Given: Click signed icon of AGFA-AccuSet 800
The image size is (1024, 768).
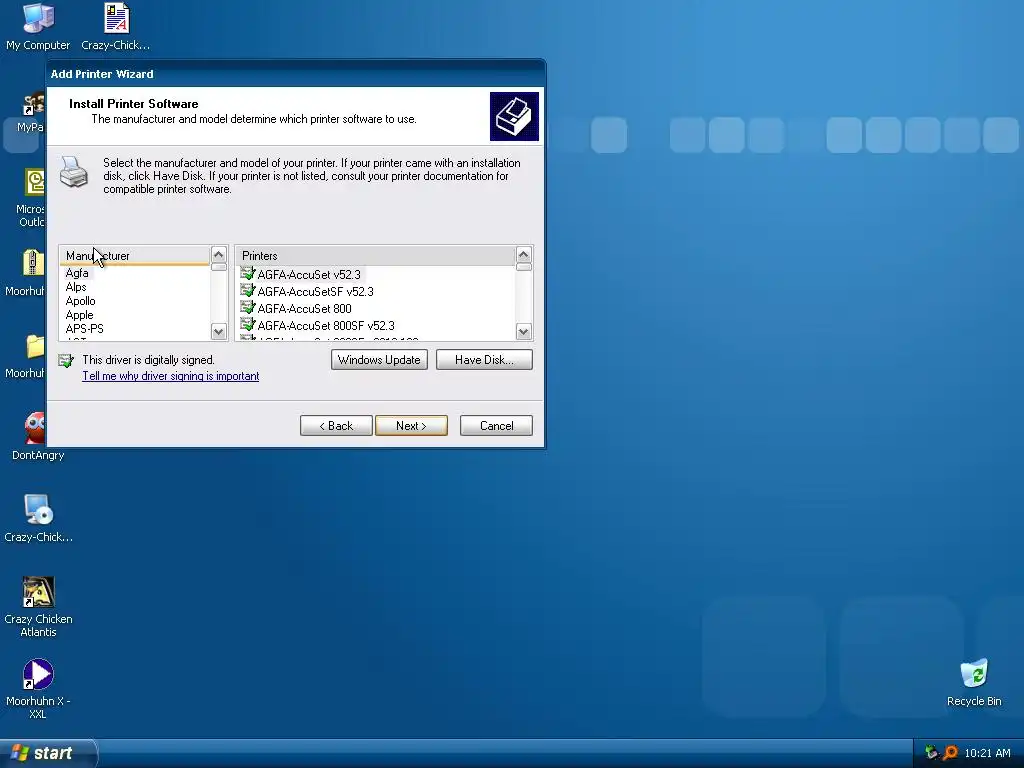Looking at the screenshot, I should click(248, 308).
